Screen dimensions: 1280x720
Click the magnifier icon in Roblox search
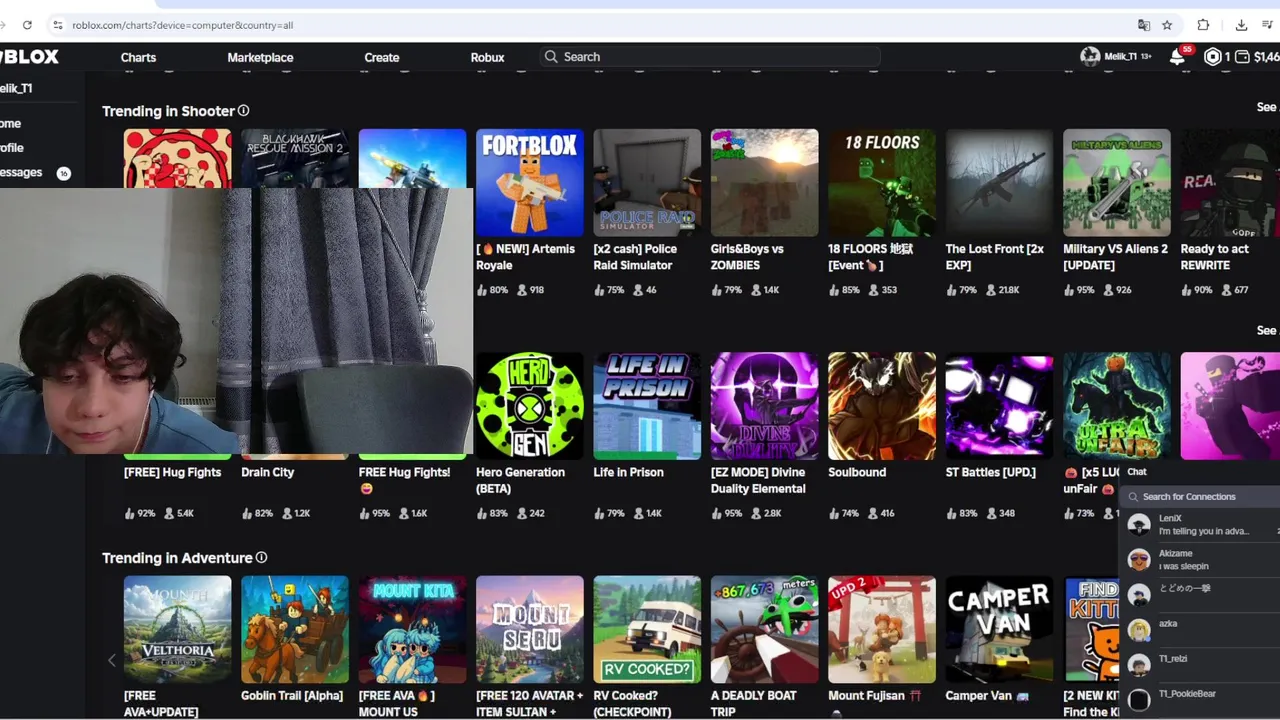551,57
